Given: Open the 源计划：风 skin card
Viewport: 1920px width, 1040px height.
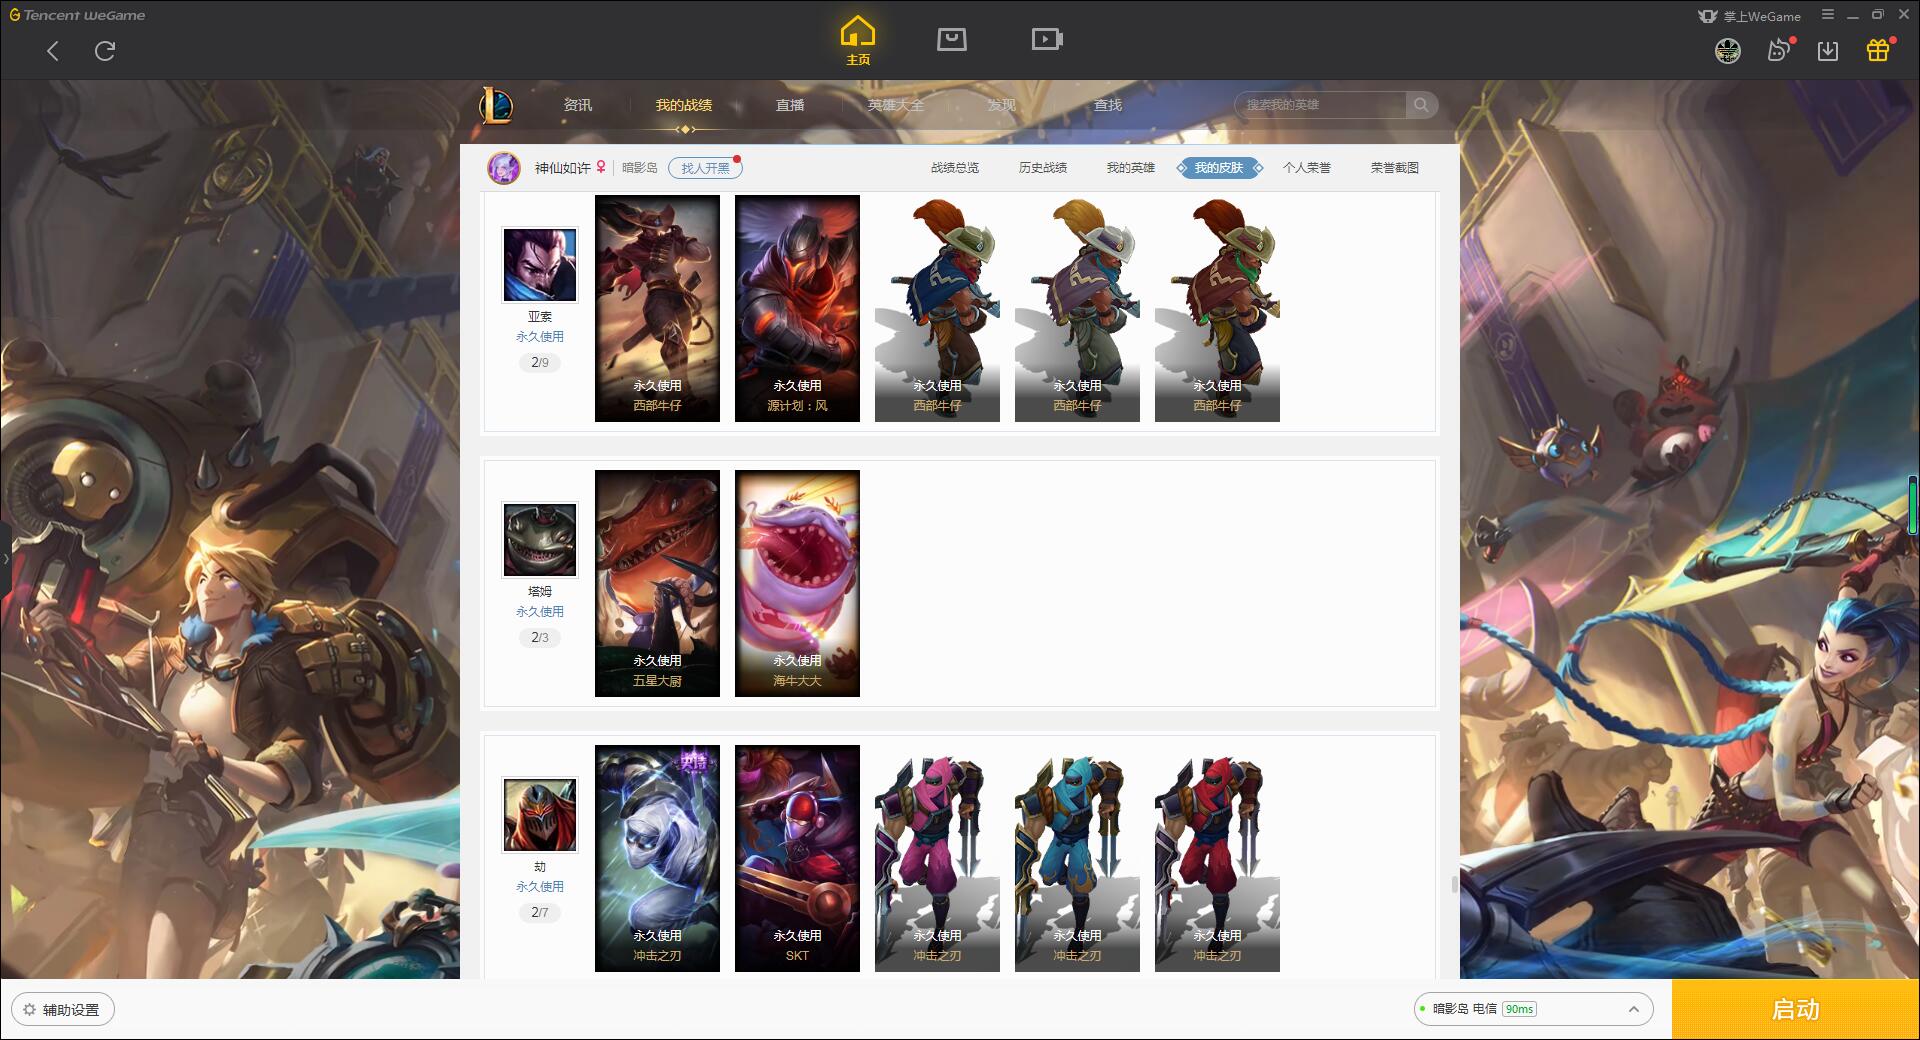Looking at the screenshot, I should pyautogui.click(x=797, y=308).
